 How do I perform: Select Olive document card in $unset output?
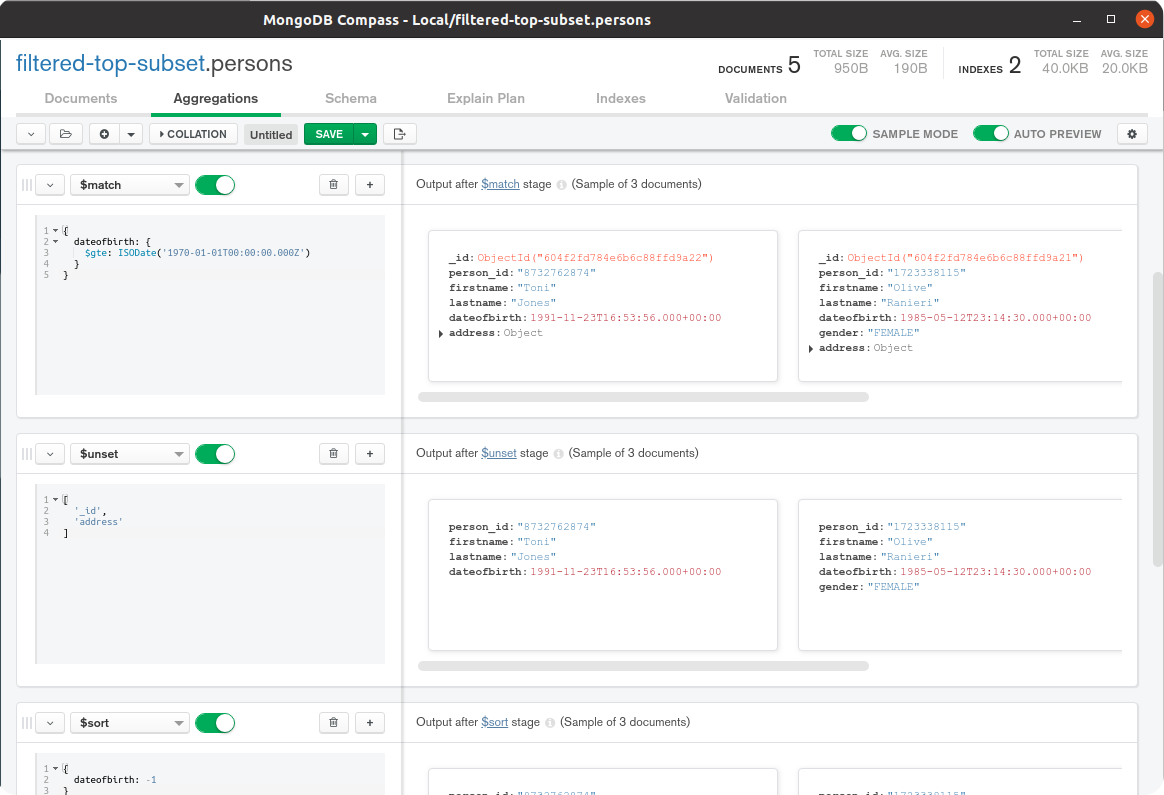960,575
